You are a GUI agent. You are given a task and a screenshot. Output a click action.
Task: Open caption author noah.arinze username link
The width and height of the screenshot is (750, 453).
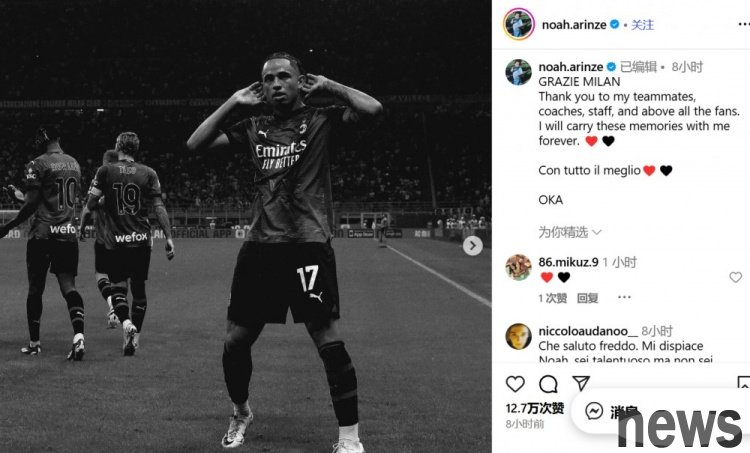pyautogui.click(x=571, y=66)
